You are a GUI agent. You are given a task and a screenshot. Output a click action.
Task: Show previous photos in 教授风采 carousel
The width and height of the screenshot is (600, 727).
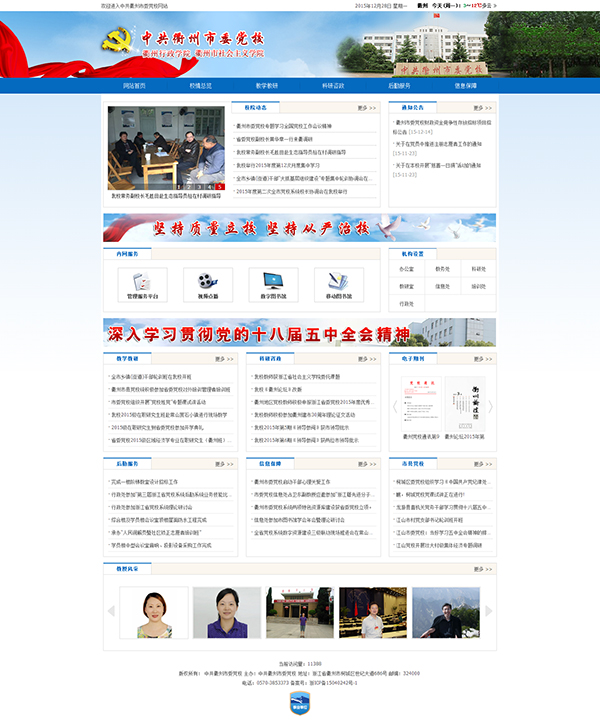[x=111, y=611]
